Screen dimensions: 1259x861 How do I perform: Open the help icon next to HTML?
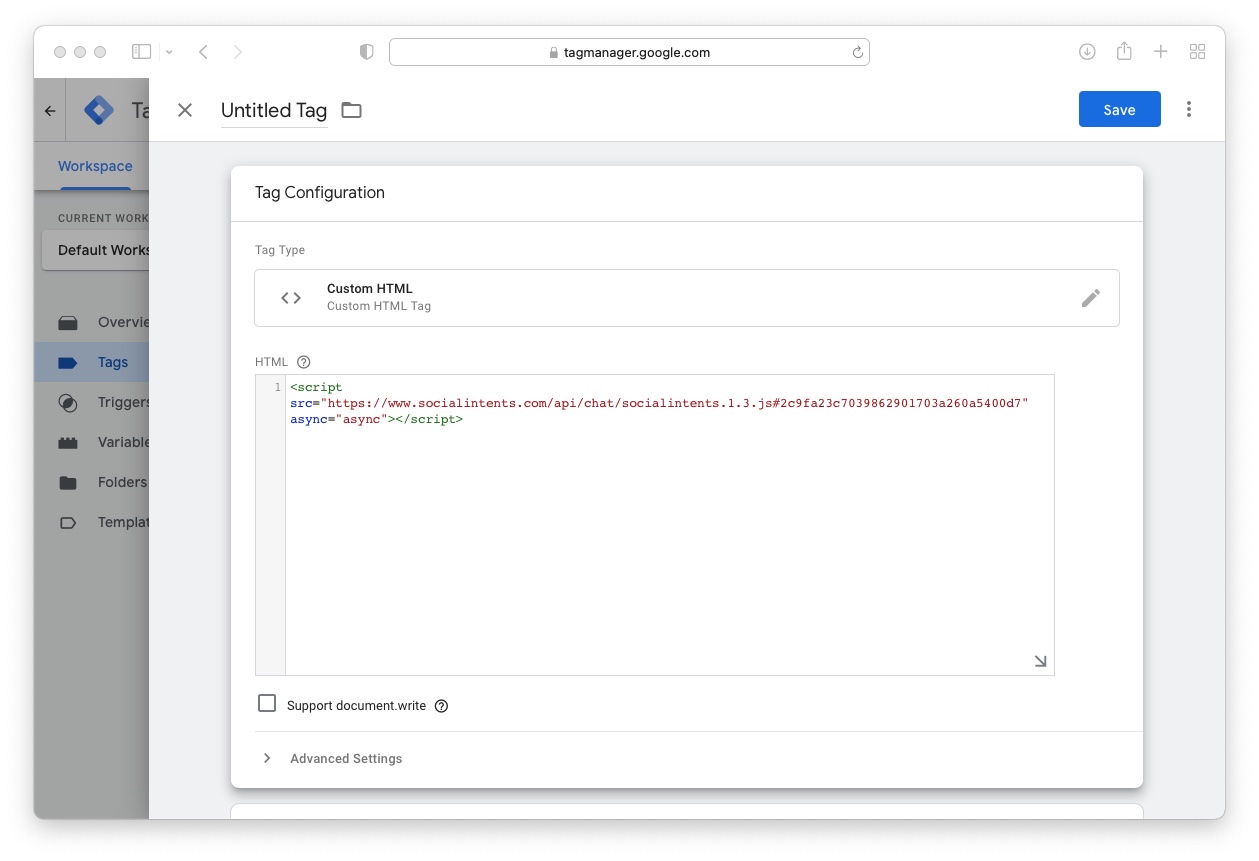304,362
